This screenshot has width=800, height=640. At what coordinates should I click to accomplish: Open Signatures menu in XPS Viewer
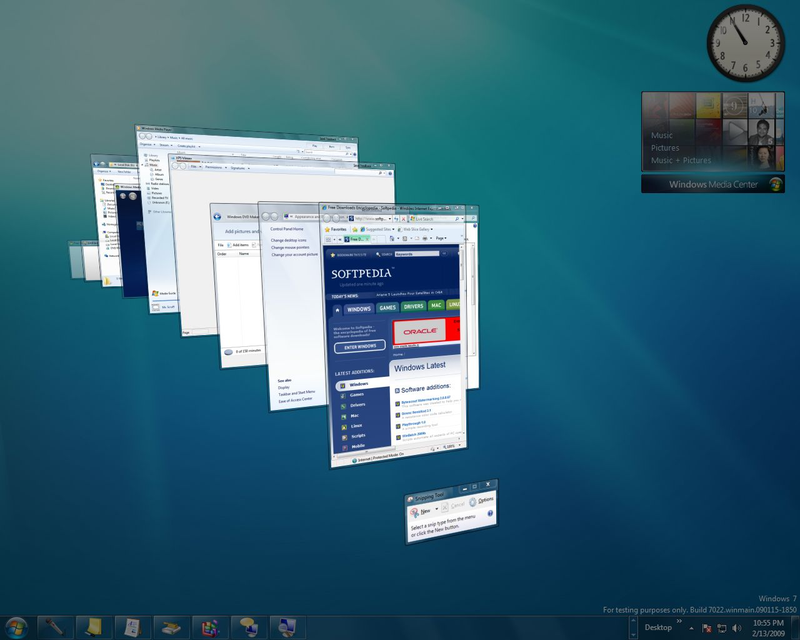pos(238,168)
